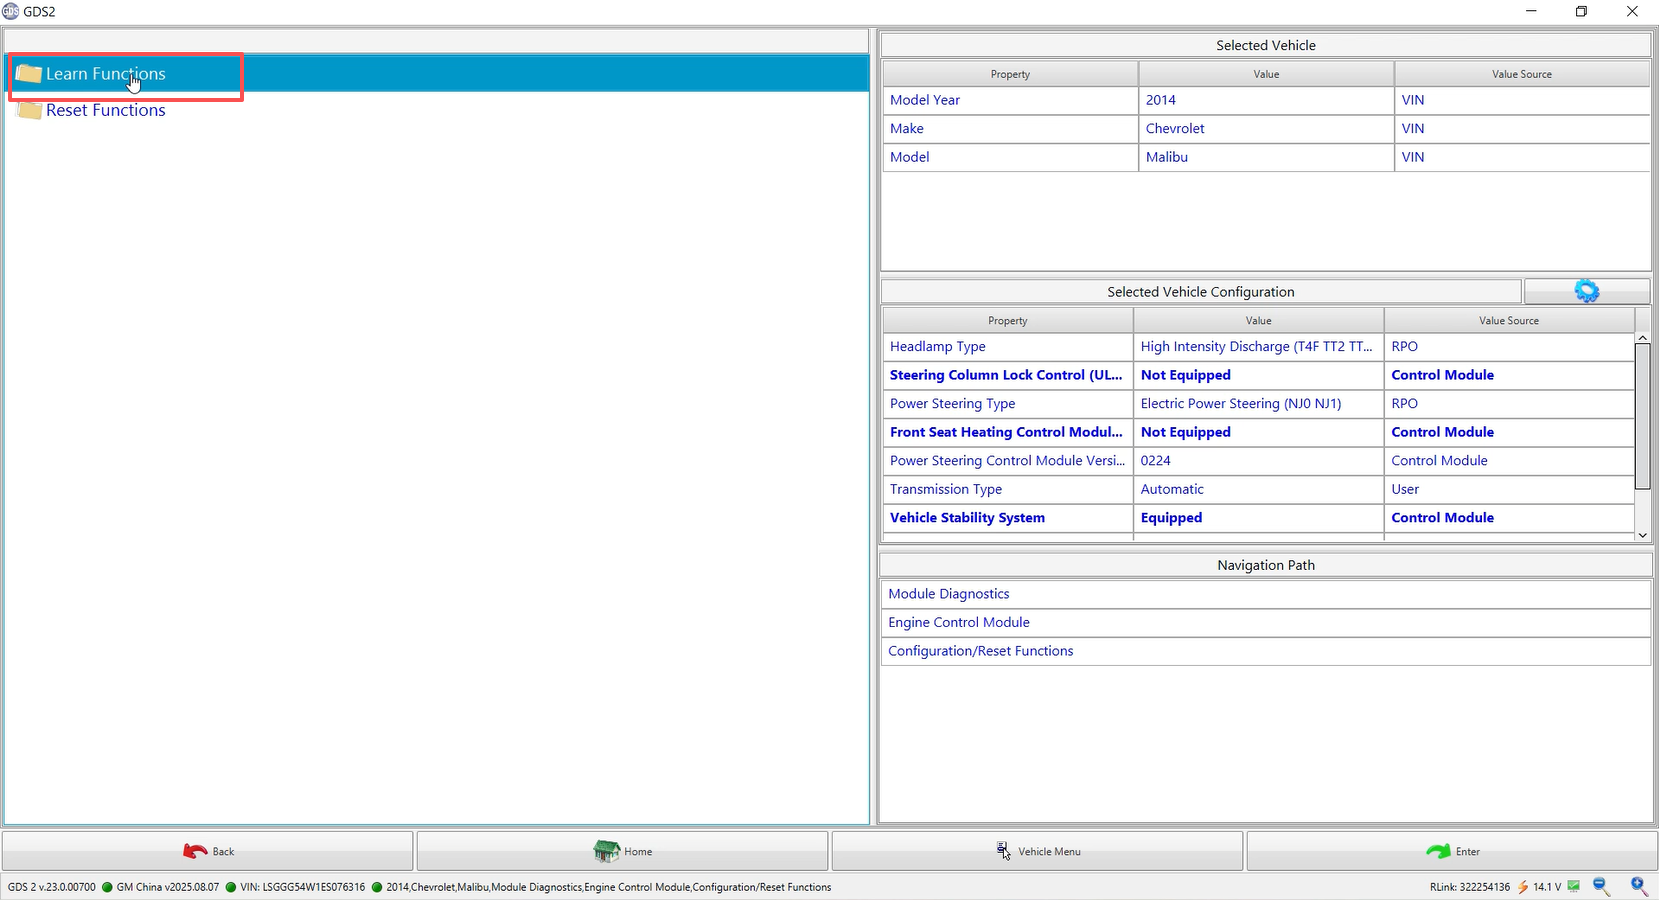
Task: Click the zoom in magnifier icon
Action: point(1639,886)
